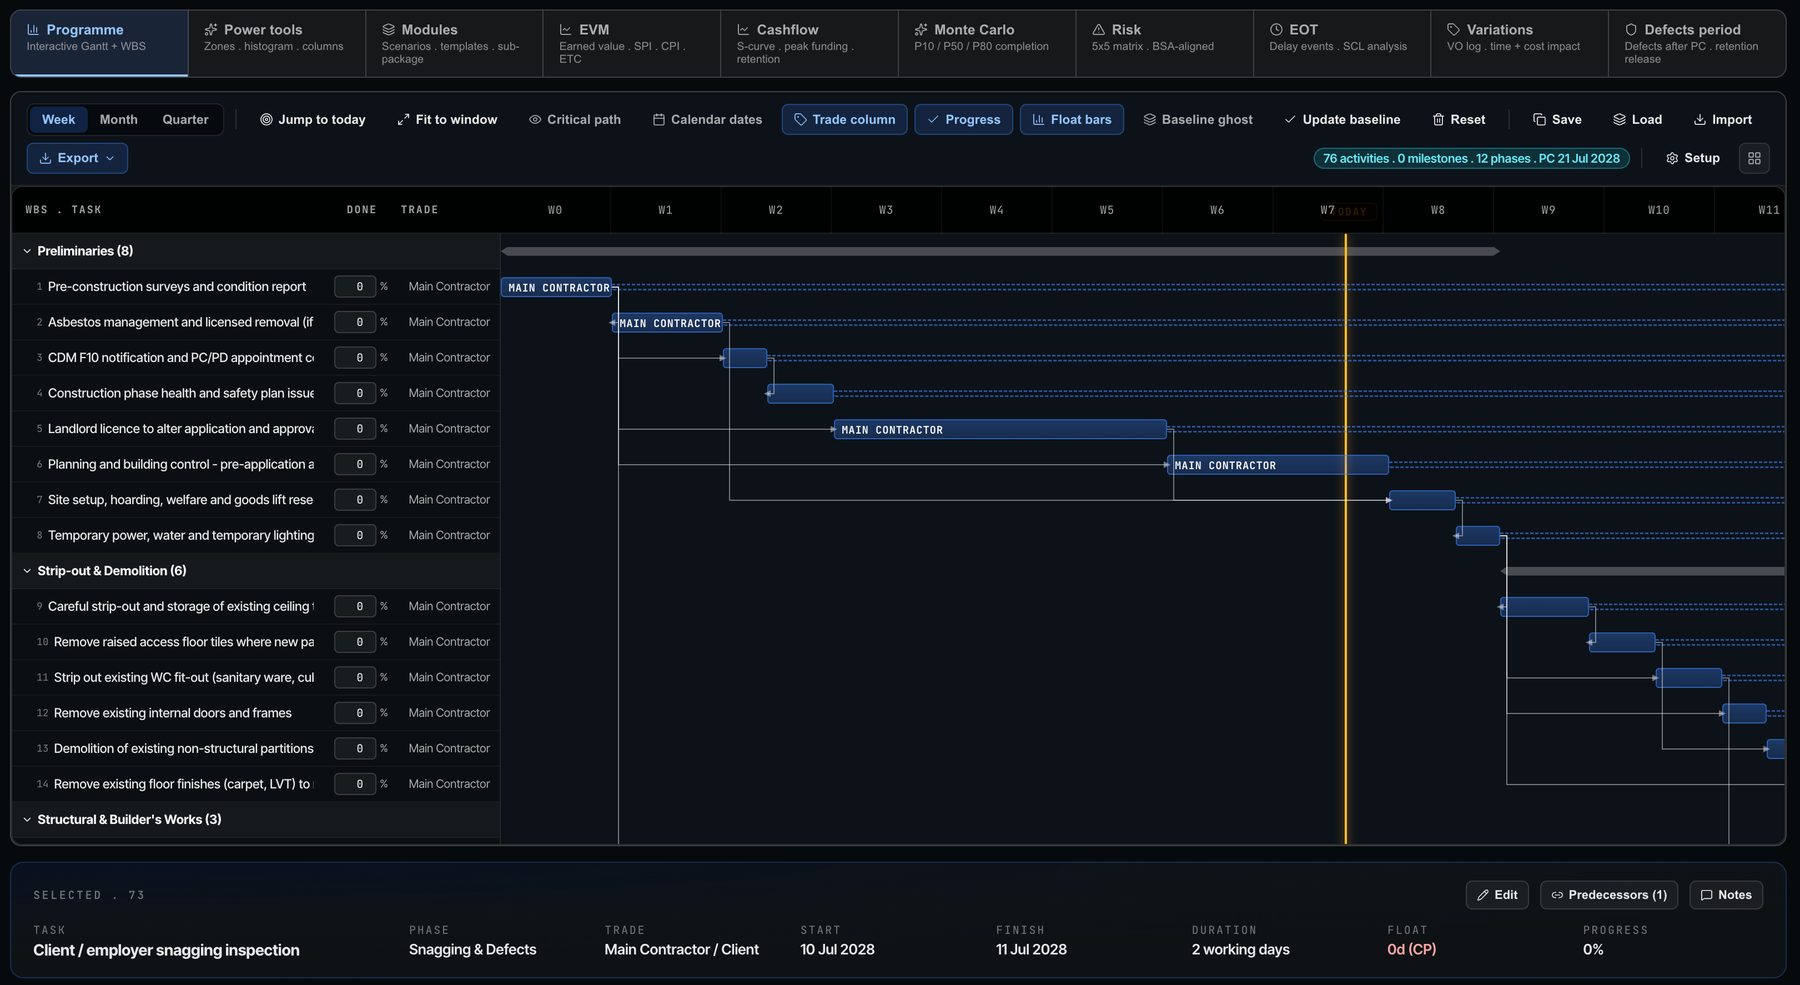Open the Modules tab
This screenshot has width=1800, height=985.
click(x=454, y=43)
